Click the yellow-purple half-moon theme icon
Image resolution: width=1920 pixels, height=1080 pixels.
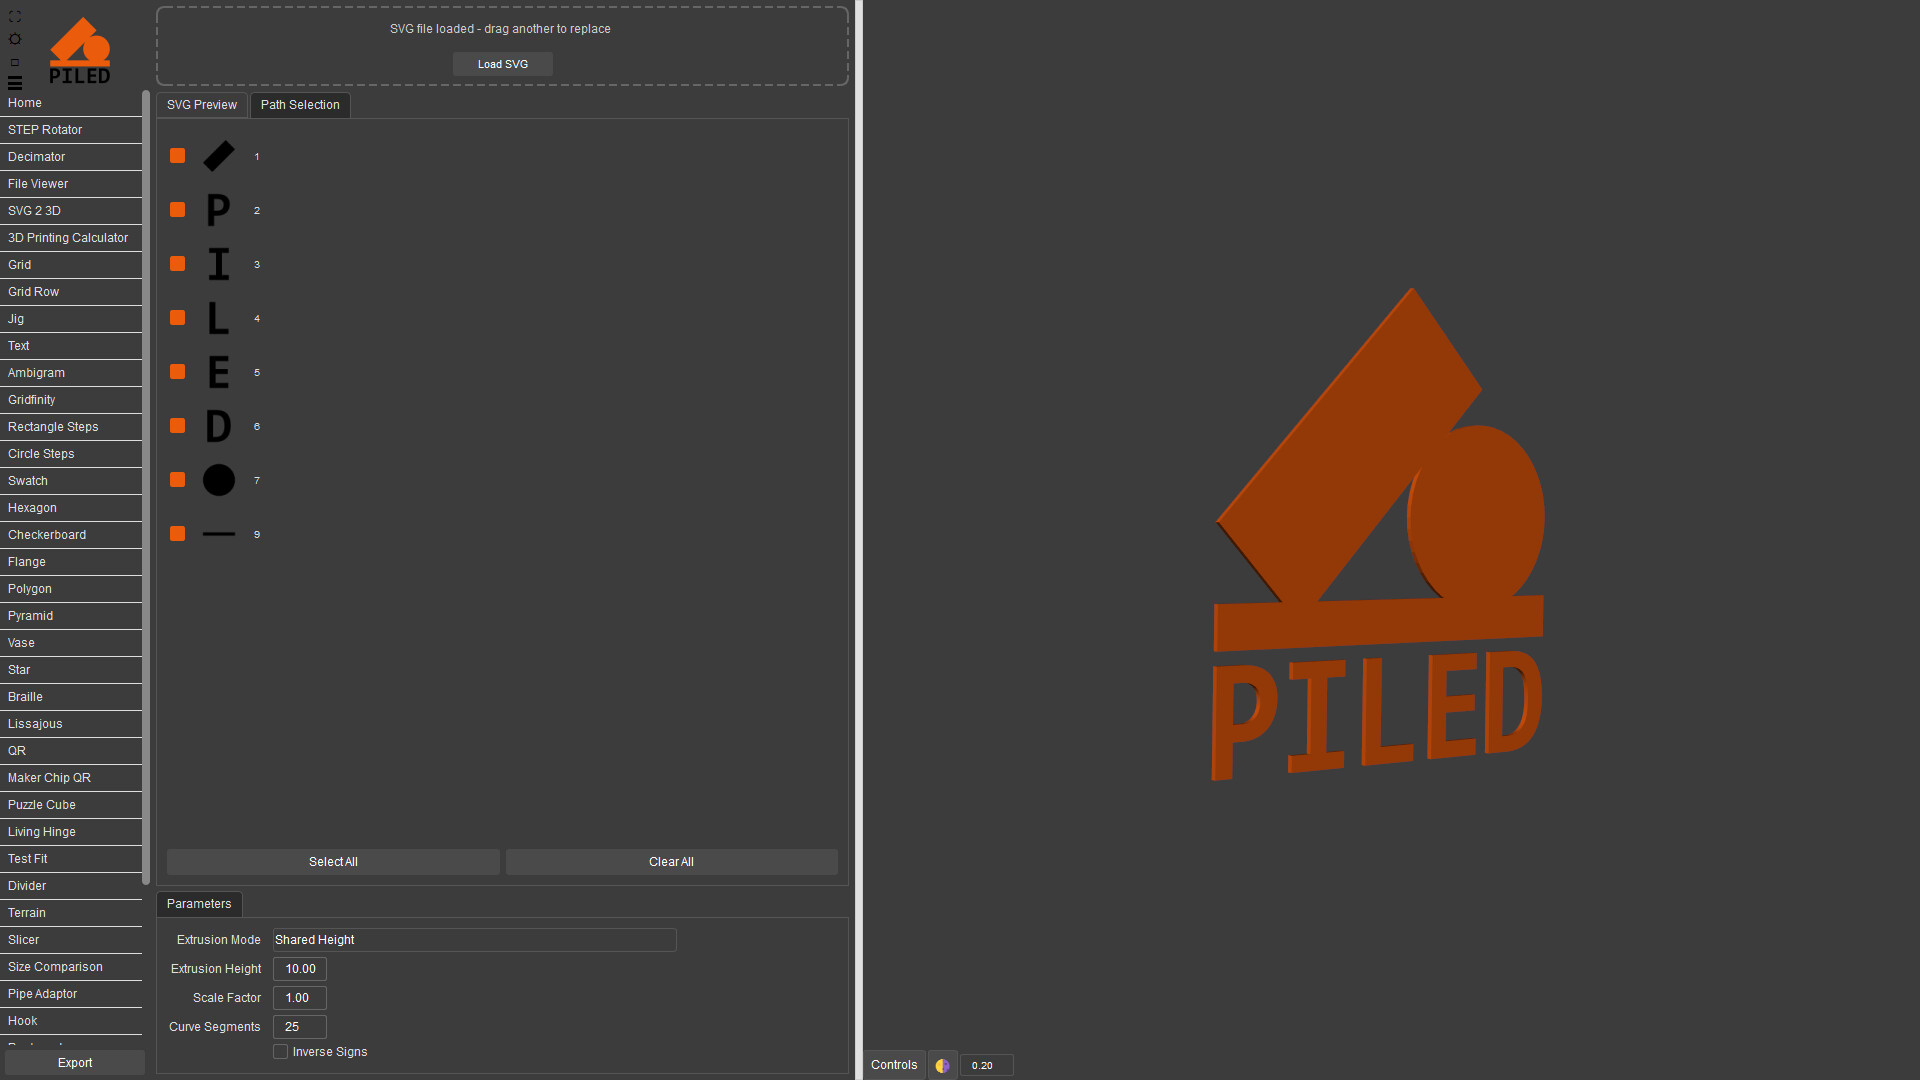point(942,1066)
